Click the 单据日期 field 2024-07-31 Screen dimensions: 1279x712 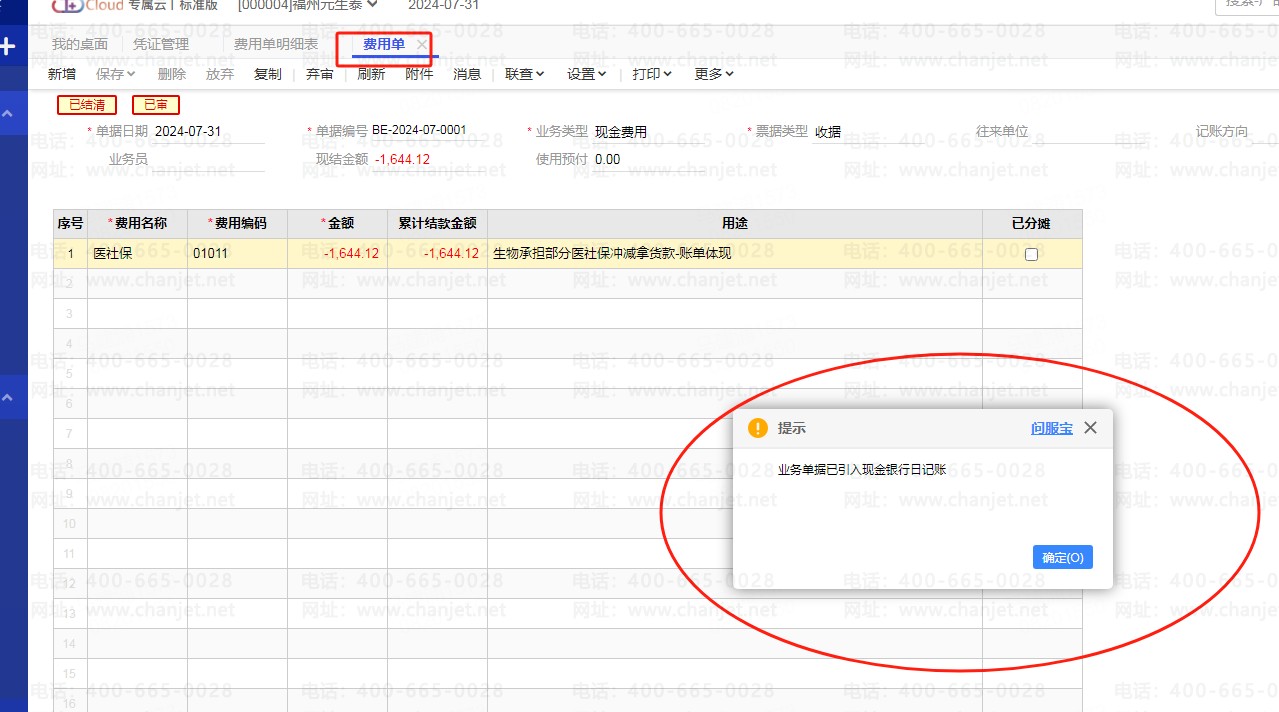click(210, 132)
